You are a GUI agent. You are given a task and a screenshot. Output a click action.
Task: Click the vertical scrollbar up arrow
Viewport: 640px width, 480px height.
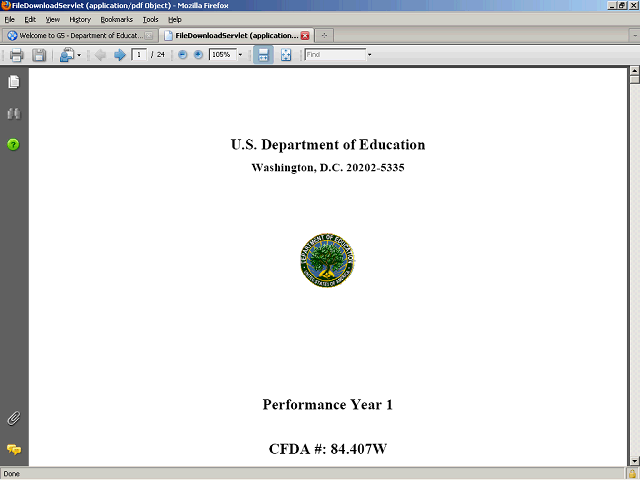click(634, 70)
